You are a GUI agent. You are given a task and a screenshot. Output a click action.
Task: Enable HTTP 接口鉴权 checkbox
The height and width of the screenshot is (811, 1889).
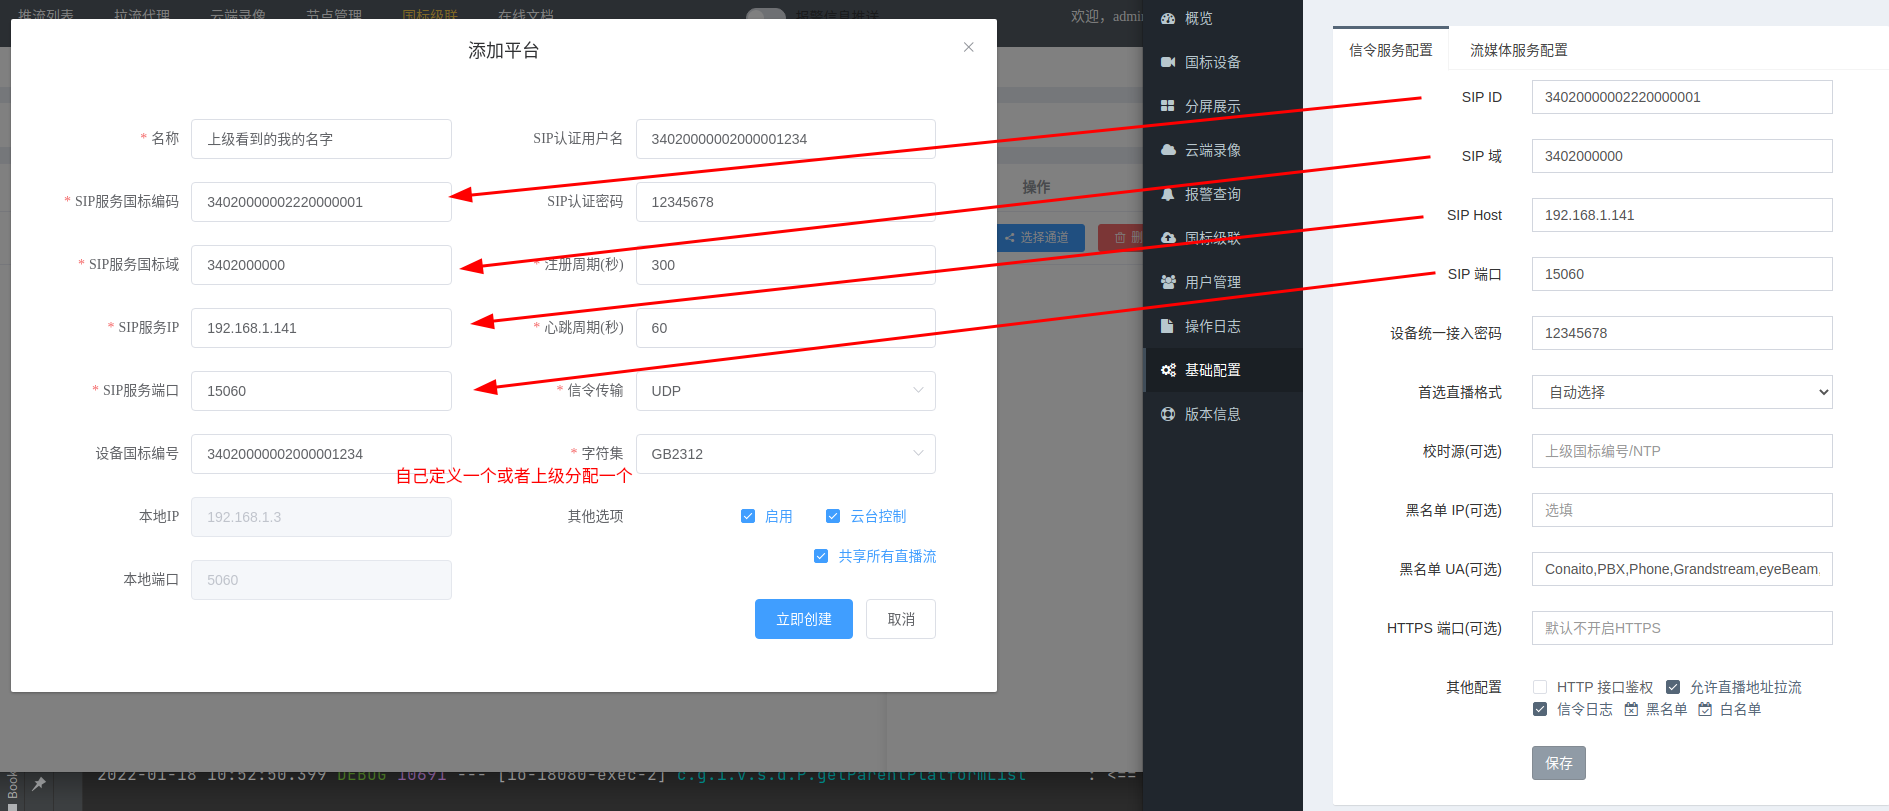(x=1540, y=687)
